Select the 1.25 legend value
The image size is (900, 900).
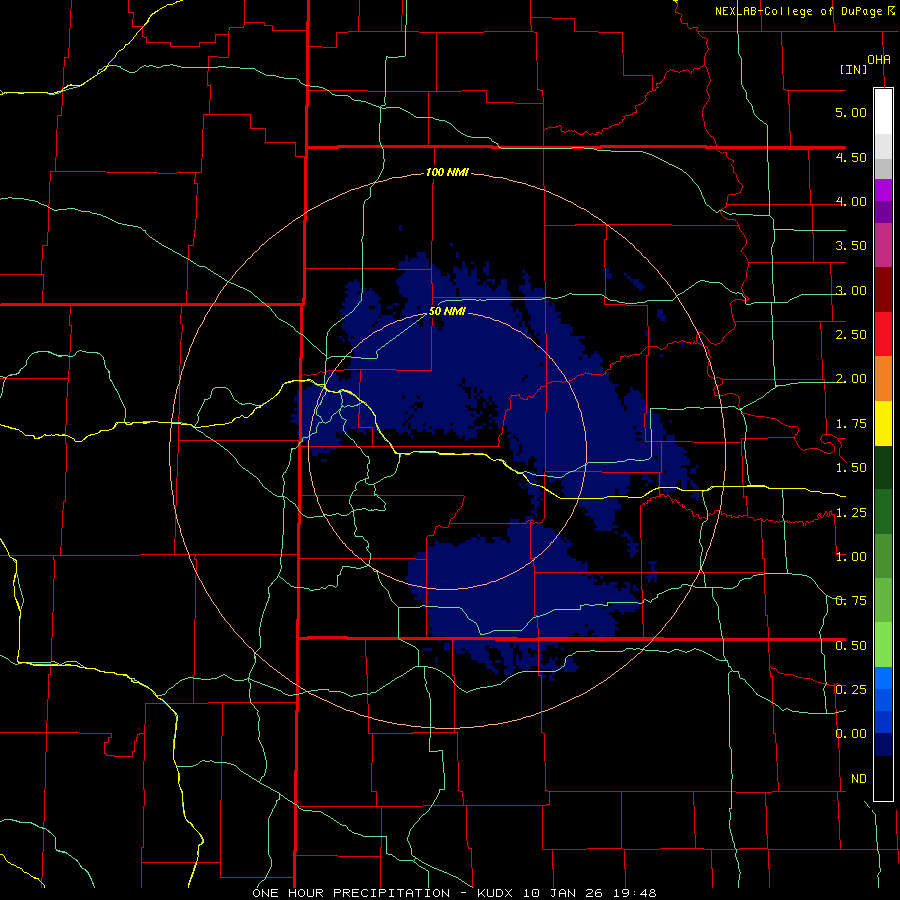pyautogui.click(x=851, y=513)
